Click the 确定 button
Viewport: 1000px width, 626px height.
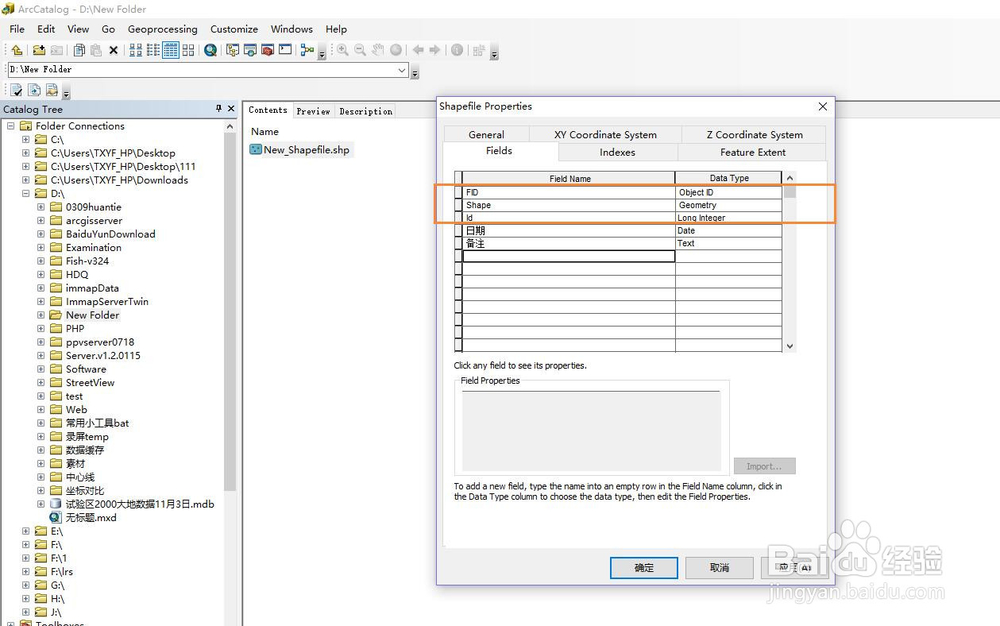[x=643, y=567]
